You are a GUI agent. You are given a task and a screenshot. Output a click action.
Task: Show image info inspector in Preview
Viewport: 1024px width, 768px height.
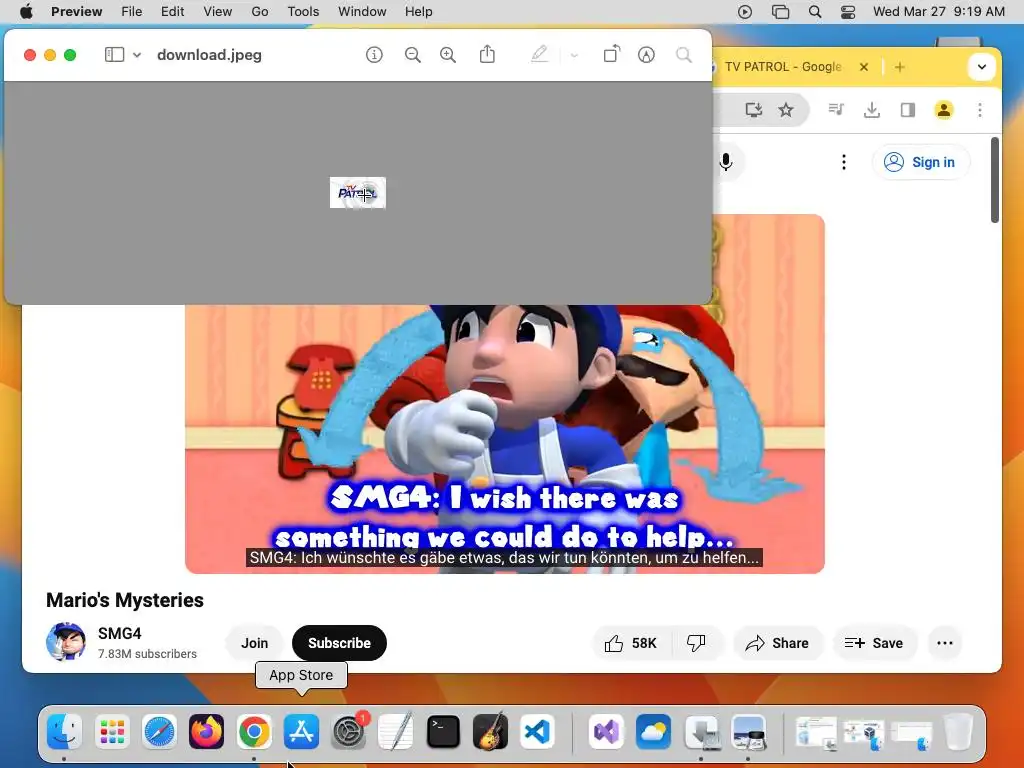coord(374,55)
